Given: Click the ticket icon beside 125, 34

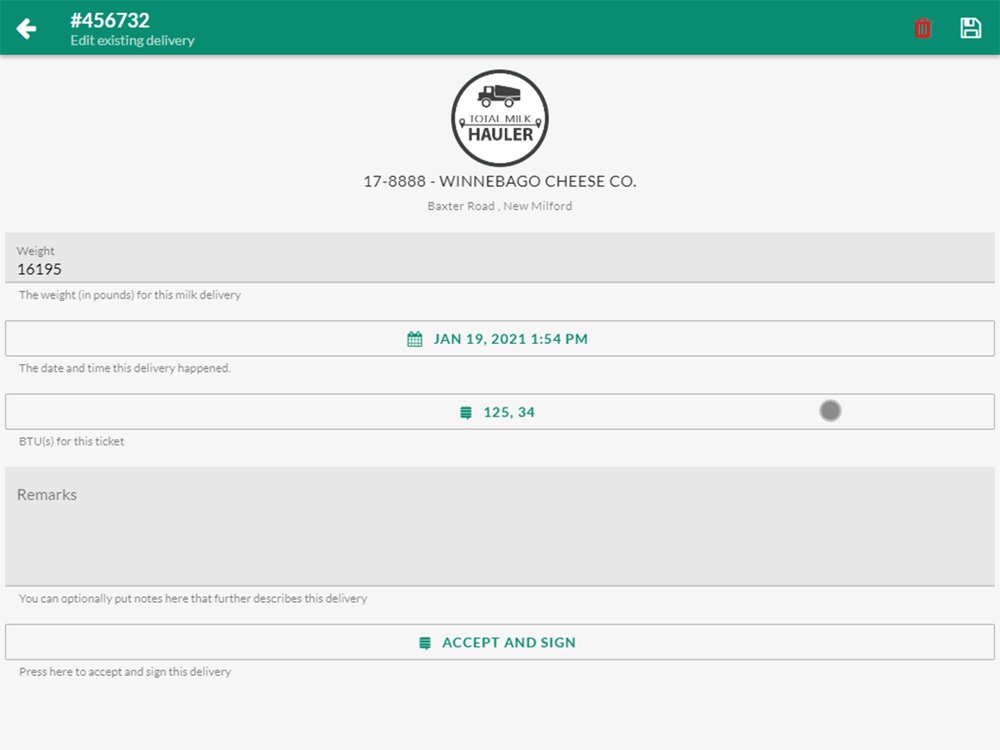Looking at the screenshot, I should [466, 413].
